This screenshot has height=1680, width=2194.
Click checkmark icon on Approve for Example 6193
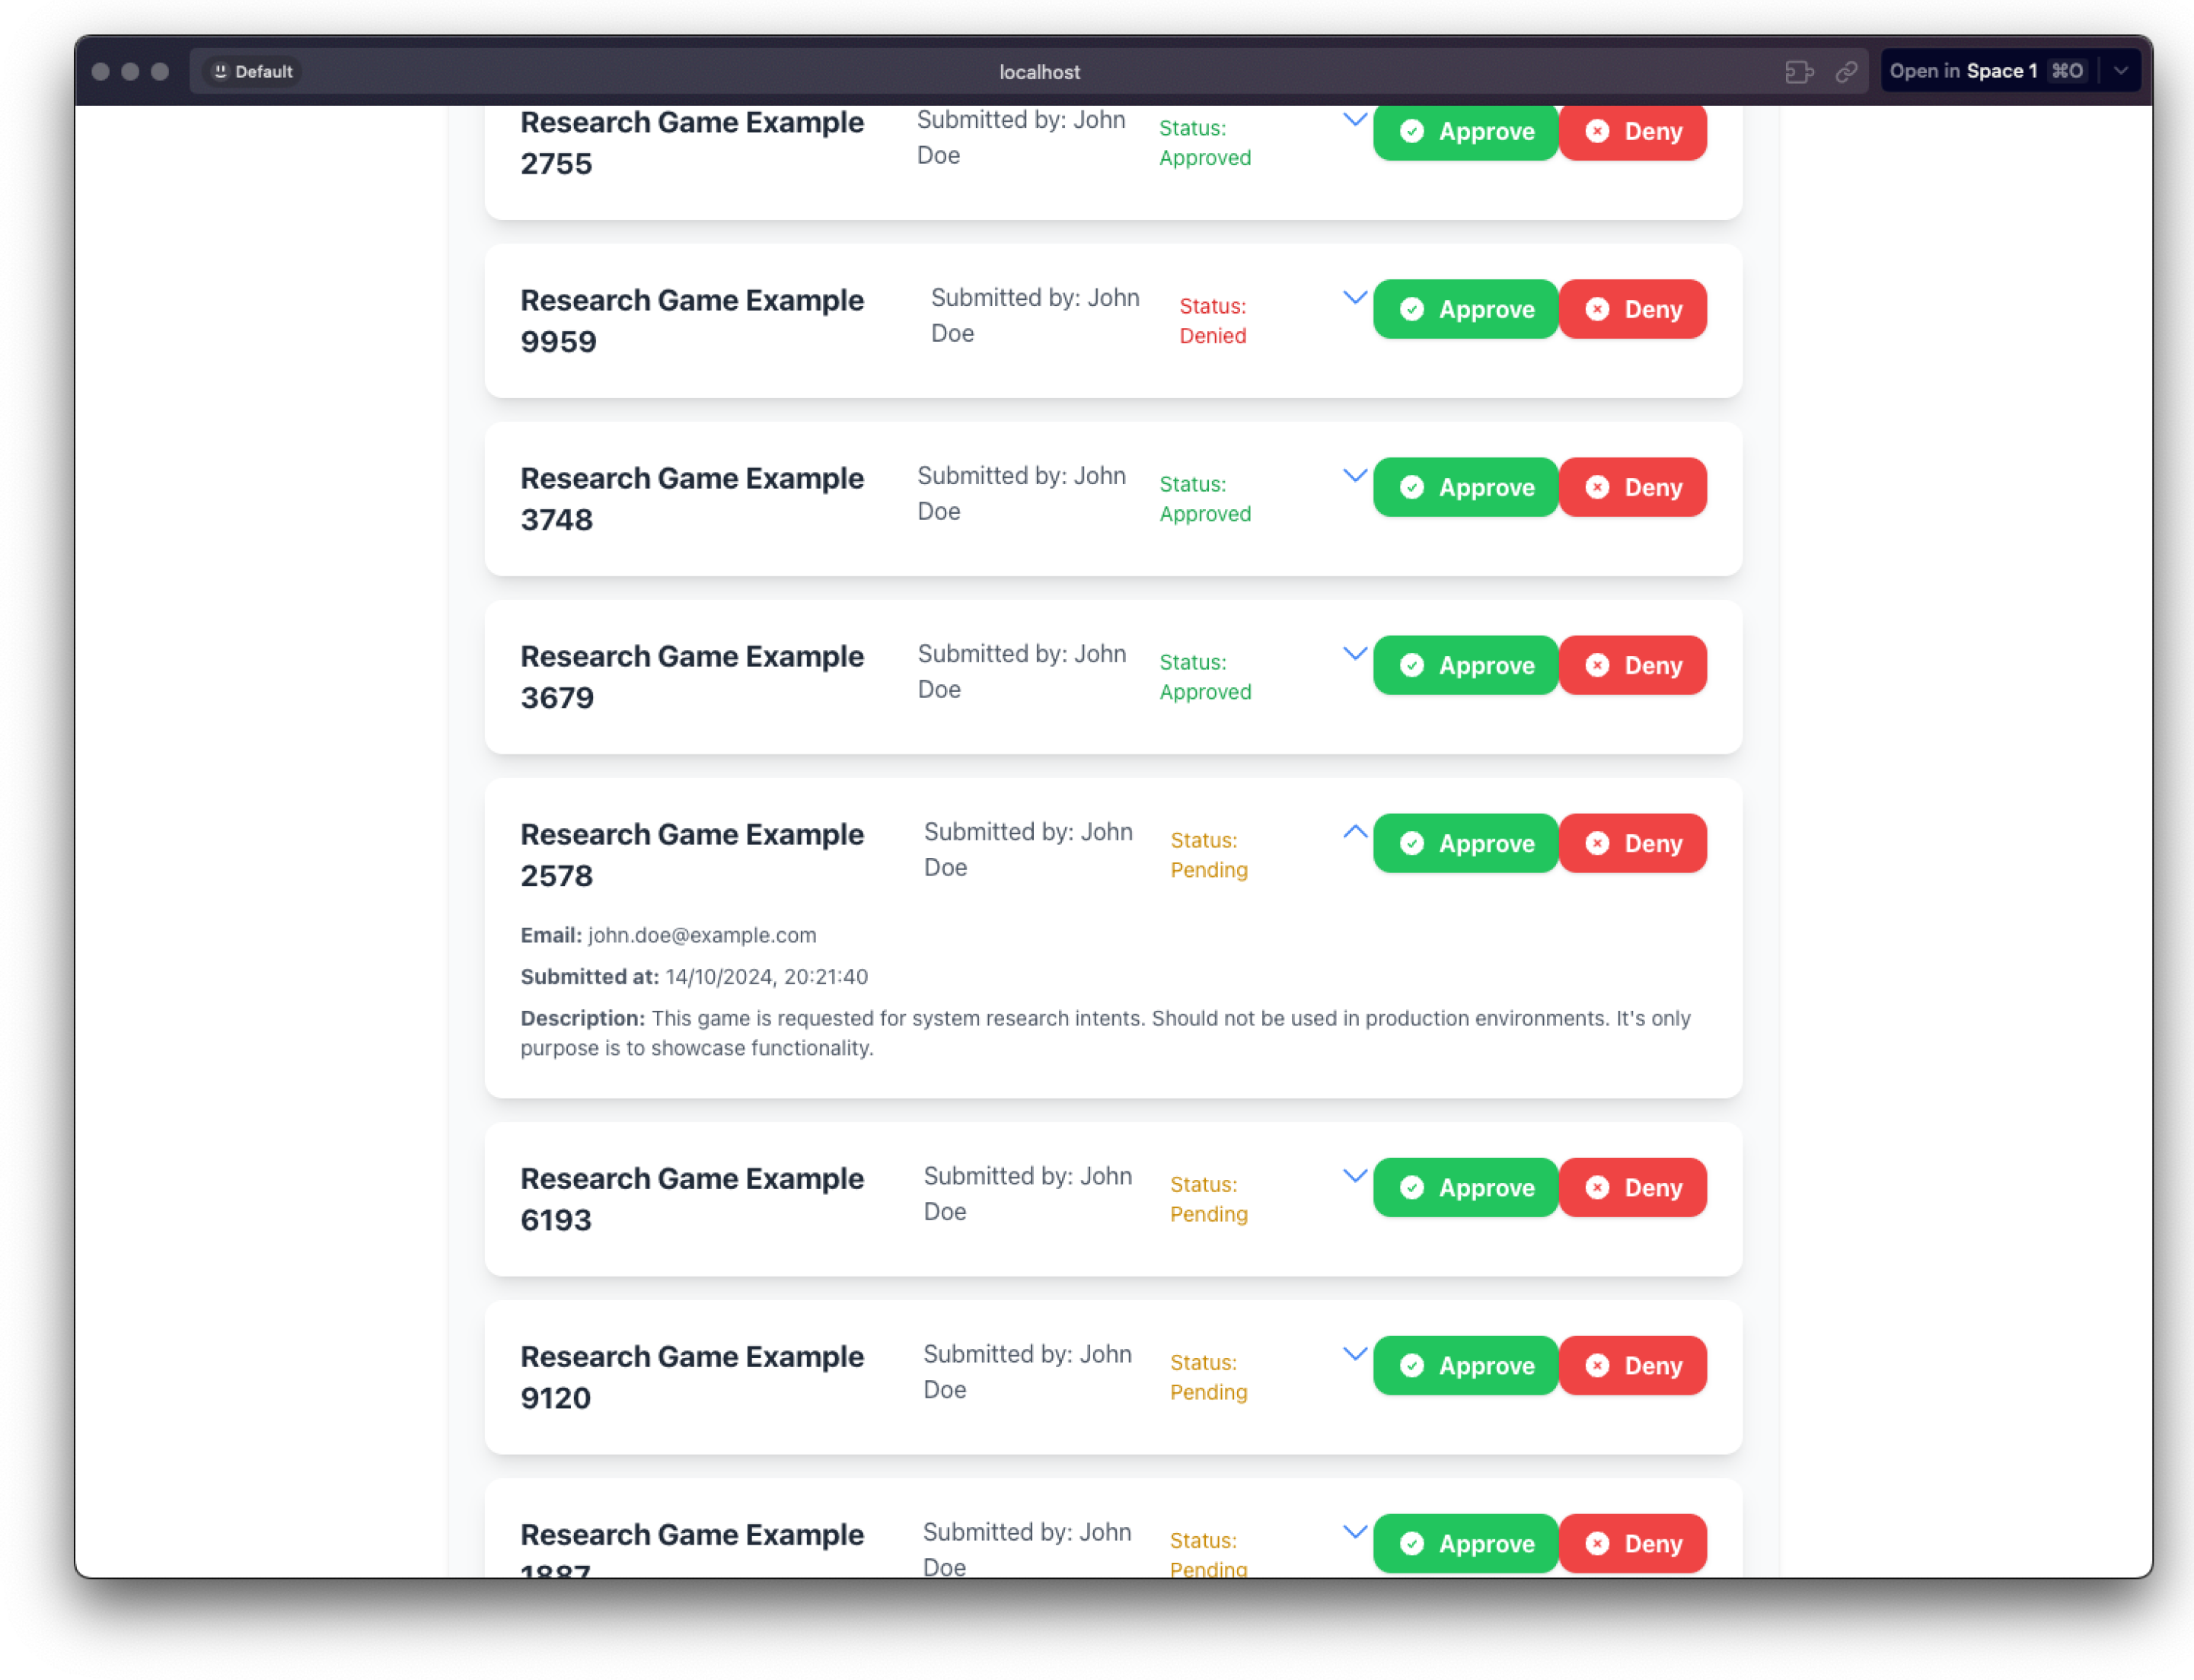click(1412, 1188)
